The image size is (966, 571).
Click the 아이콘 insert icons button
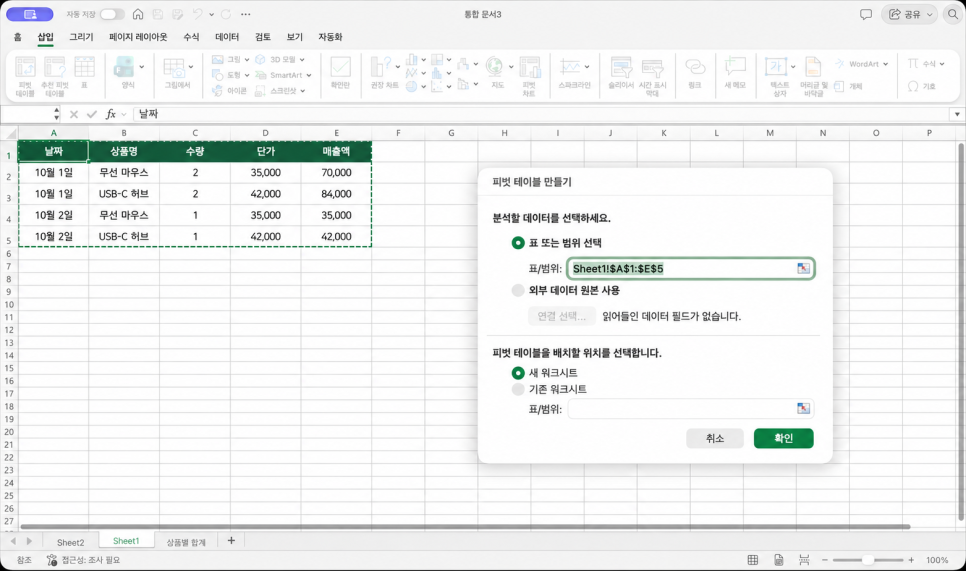(229, 91)
